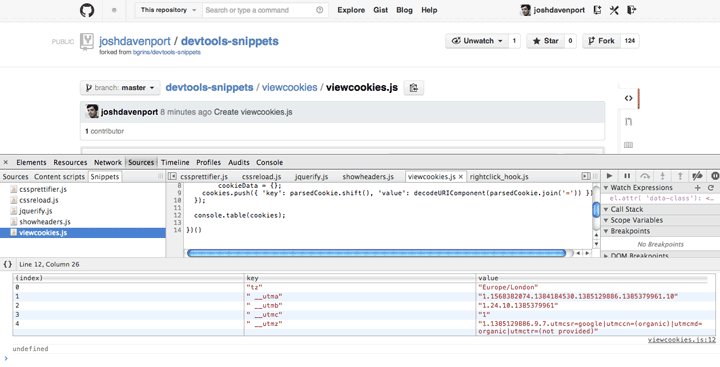
Task: Switch to the Profiles panel
Action: (x=208, y=162)
